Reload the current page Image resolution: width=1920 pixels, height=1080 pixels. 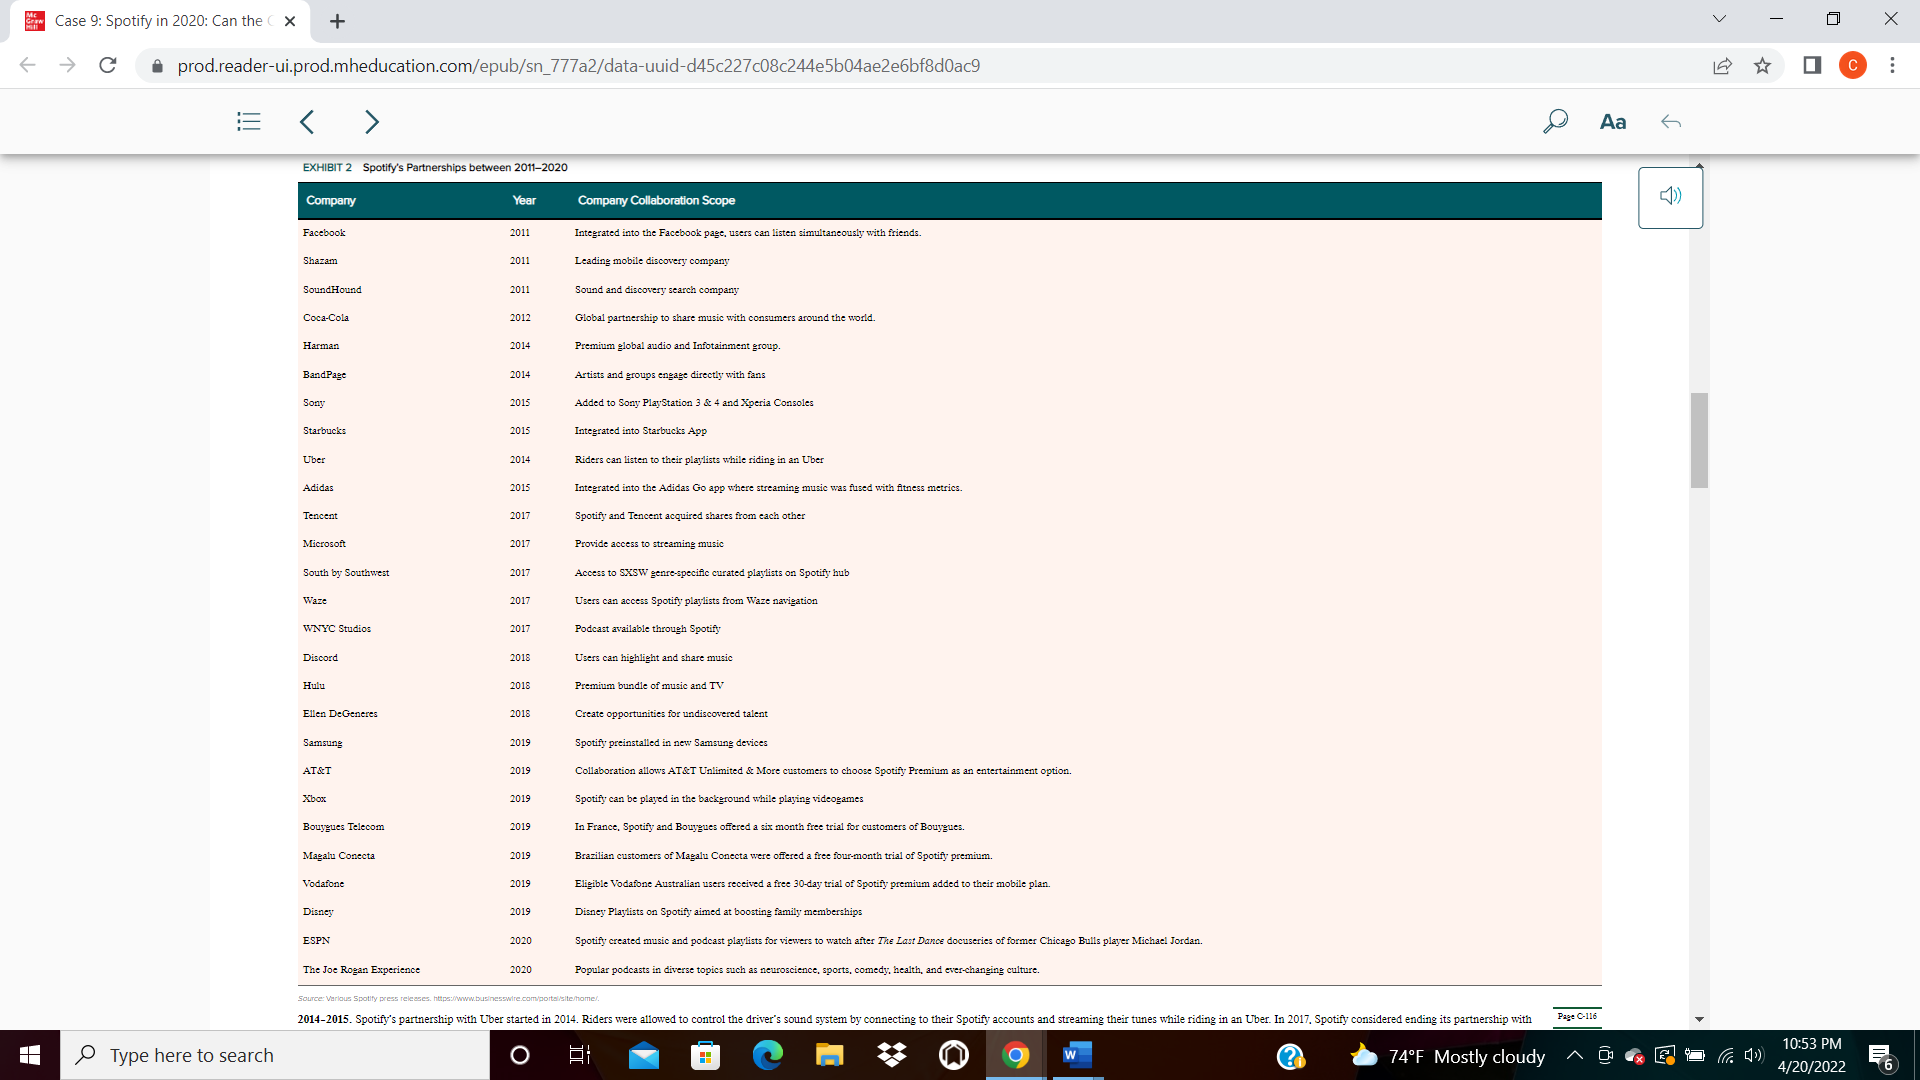point(108,66)
